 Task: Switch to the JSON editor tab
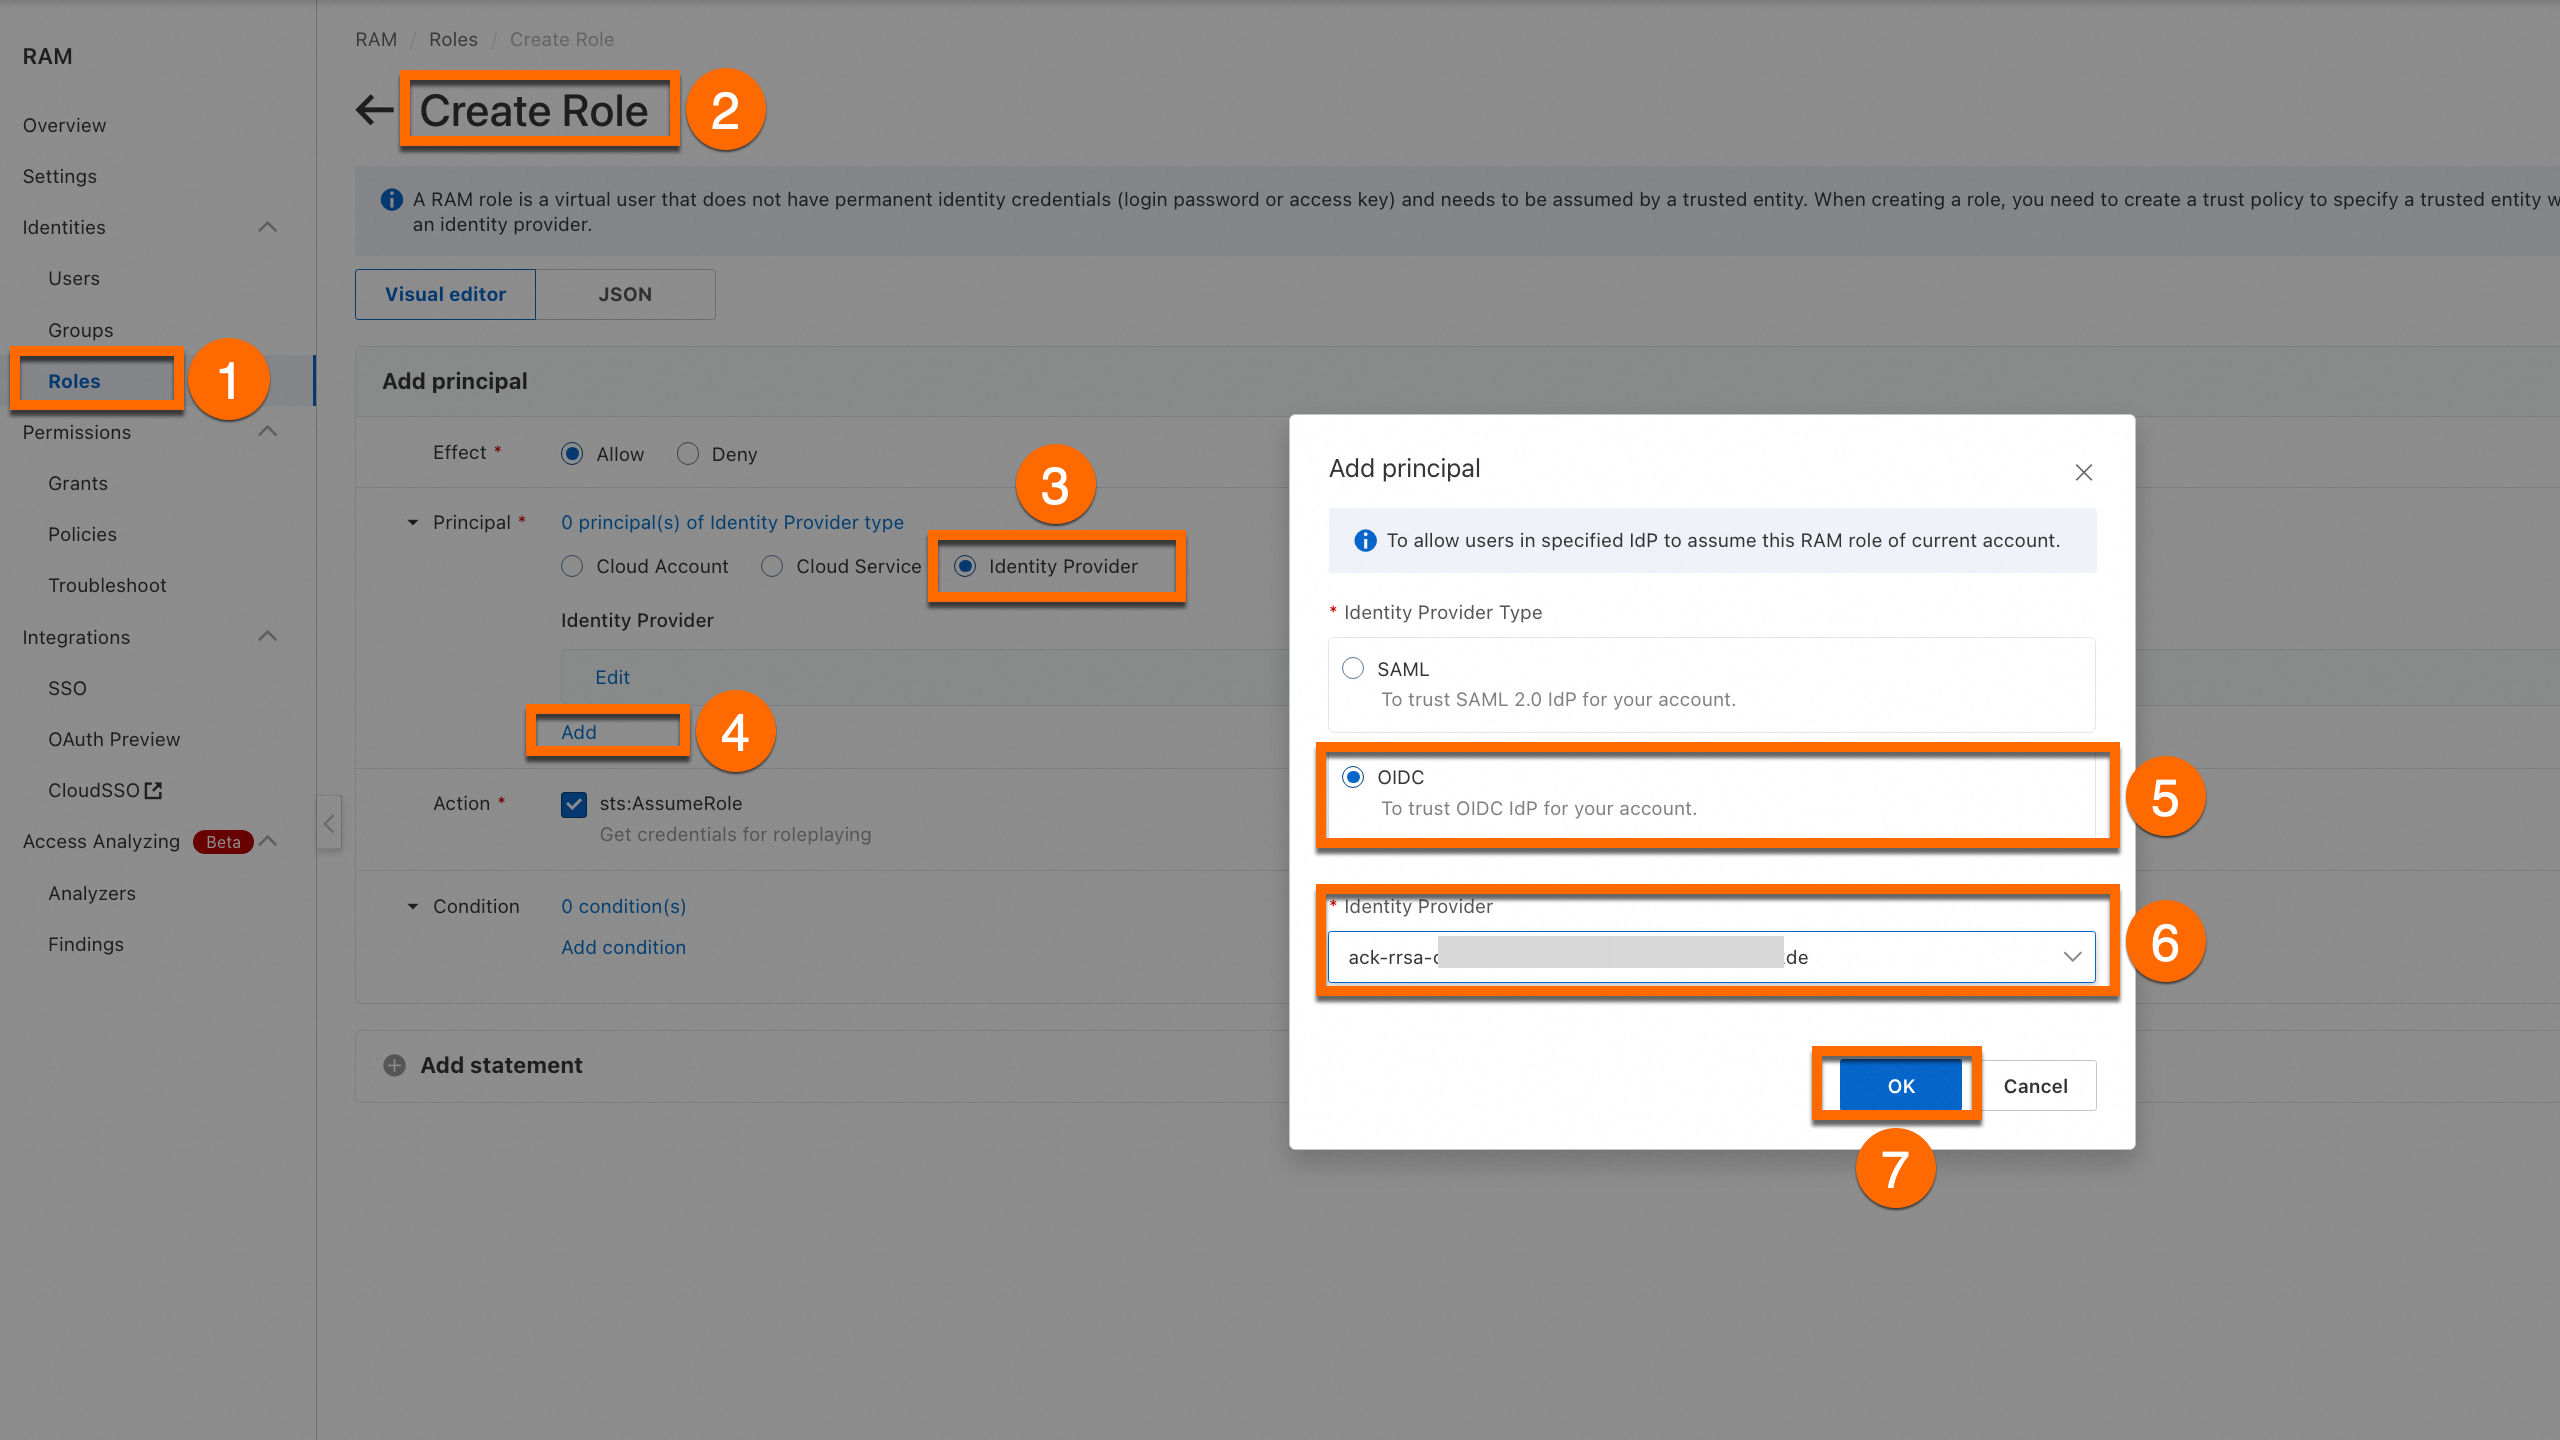(x=625, y=294)
